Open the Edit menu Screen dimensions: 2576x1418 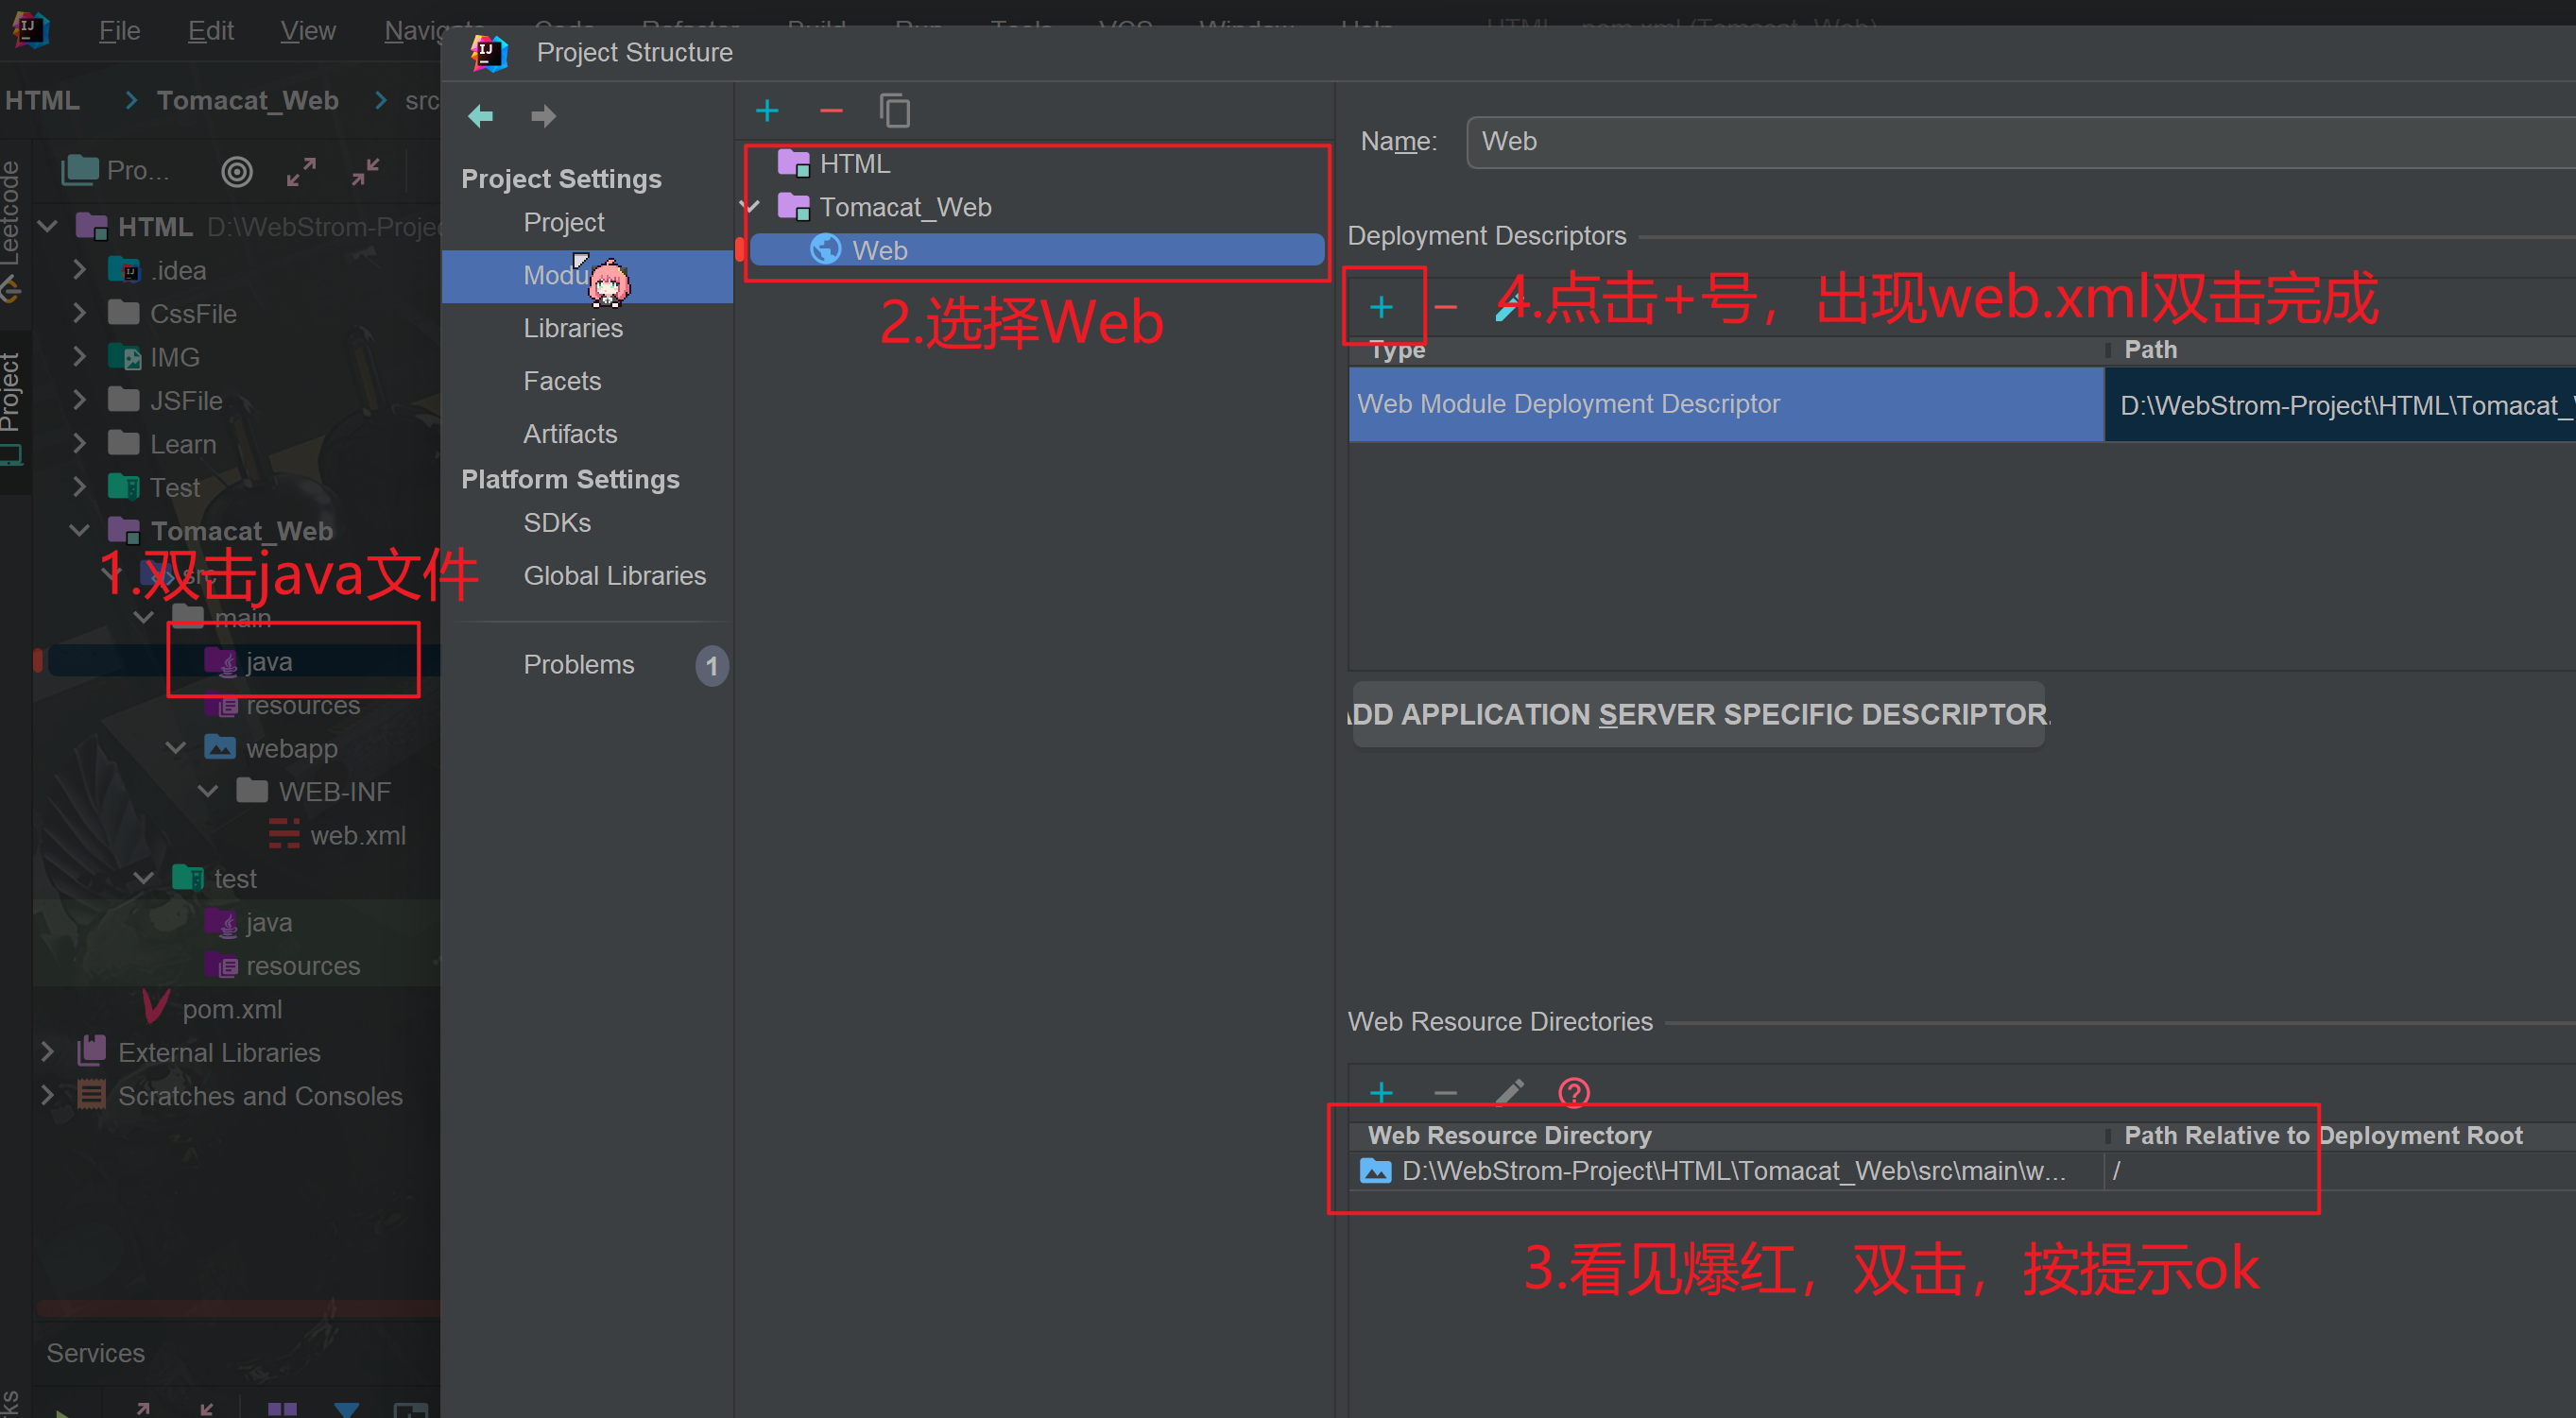tap(211, 31)
